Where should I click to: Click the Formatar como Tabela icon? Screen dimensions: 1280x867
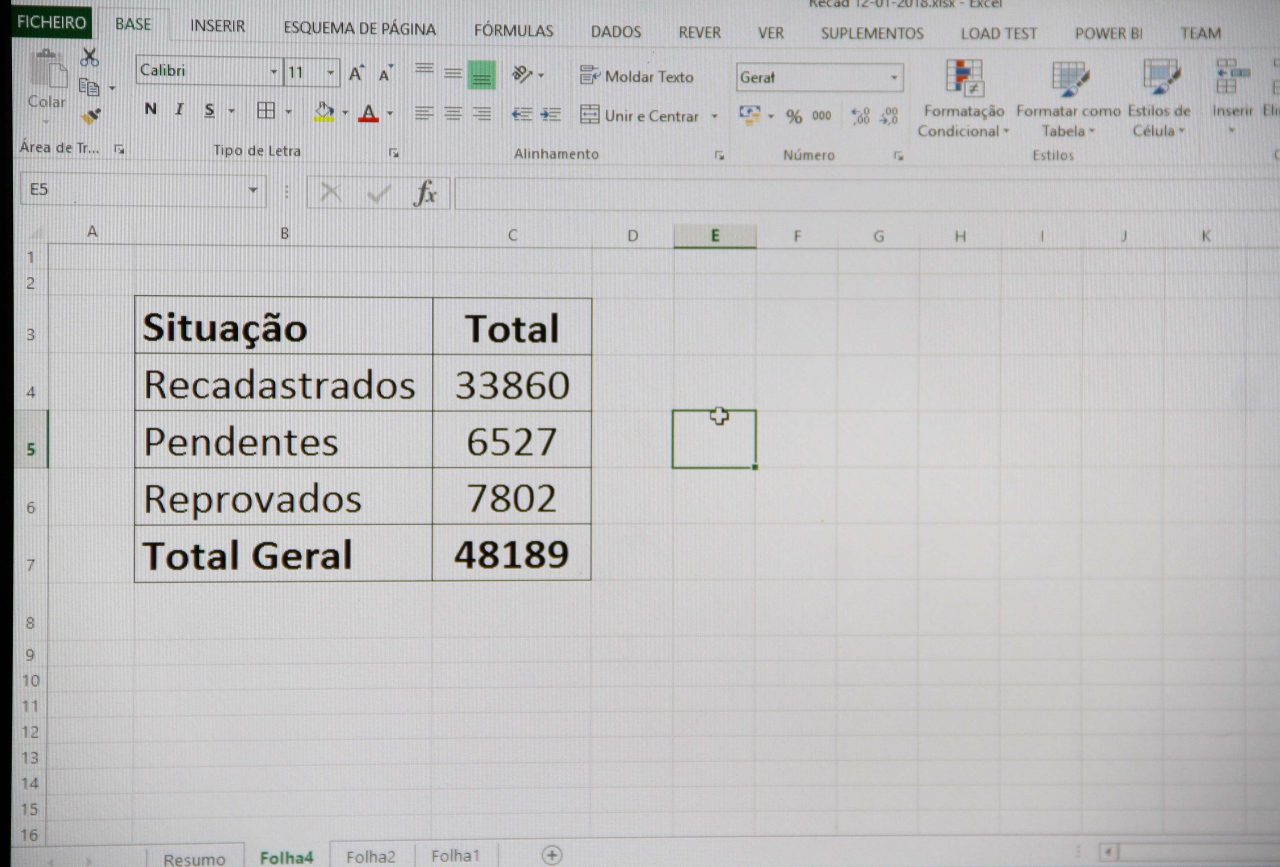1069,99
